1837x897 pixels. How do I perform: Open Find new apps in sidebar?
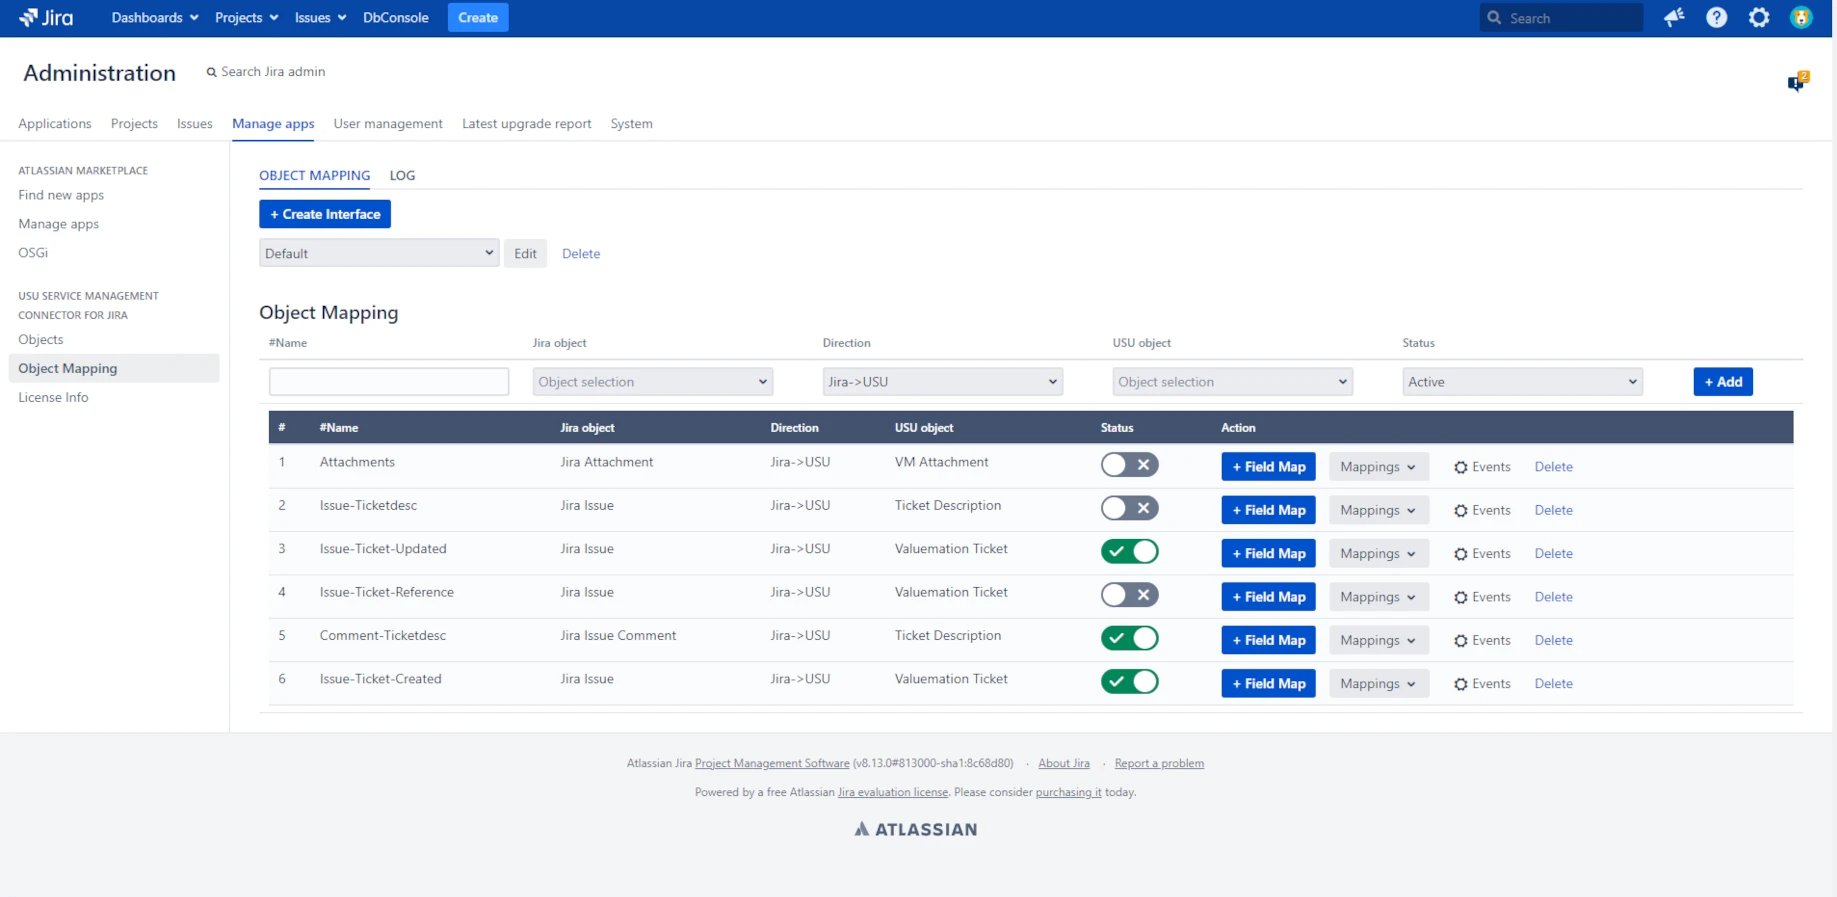(x=61, y=195)
